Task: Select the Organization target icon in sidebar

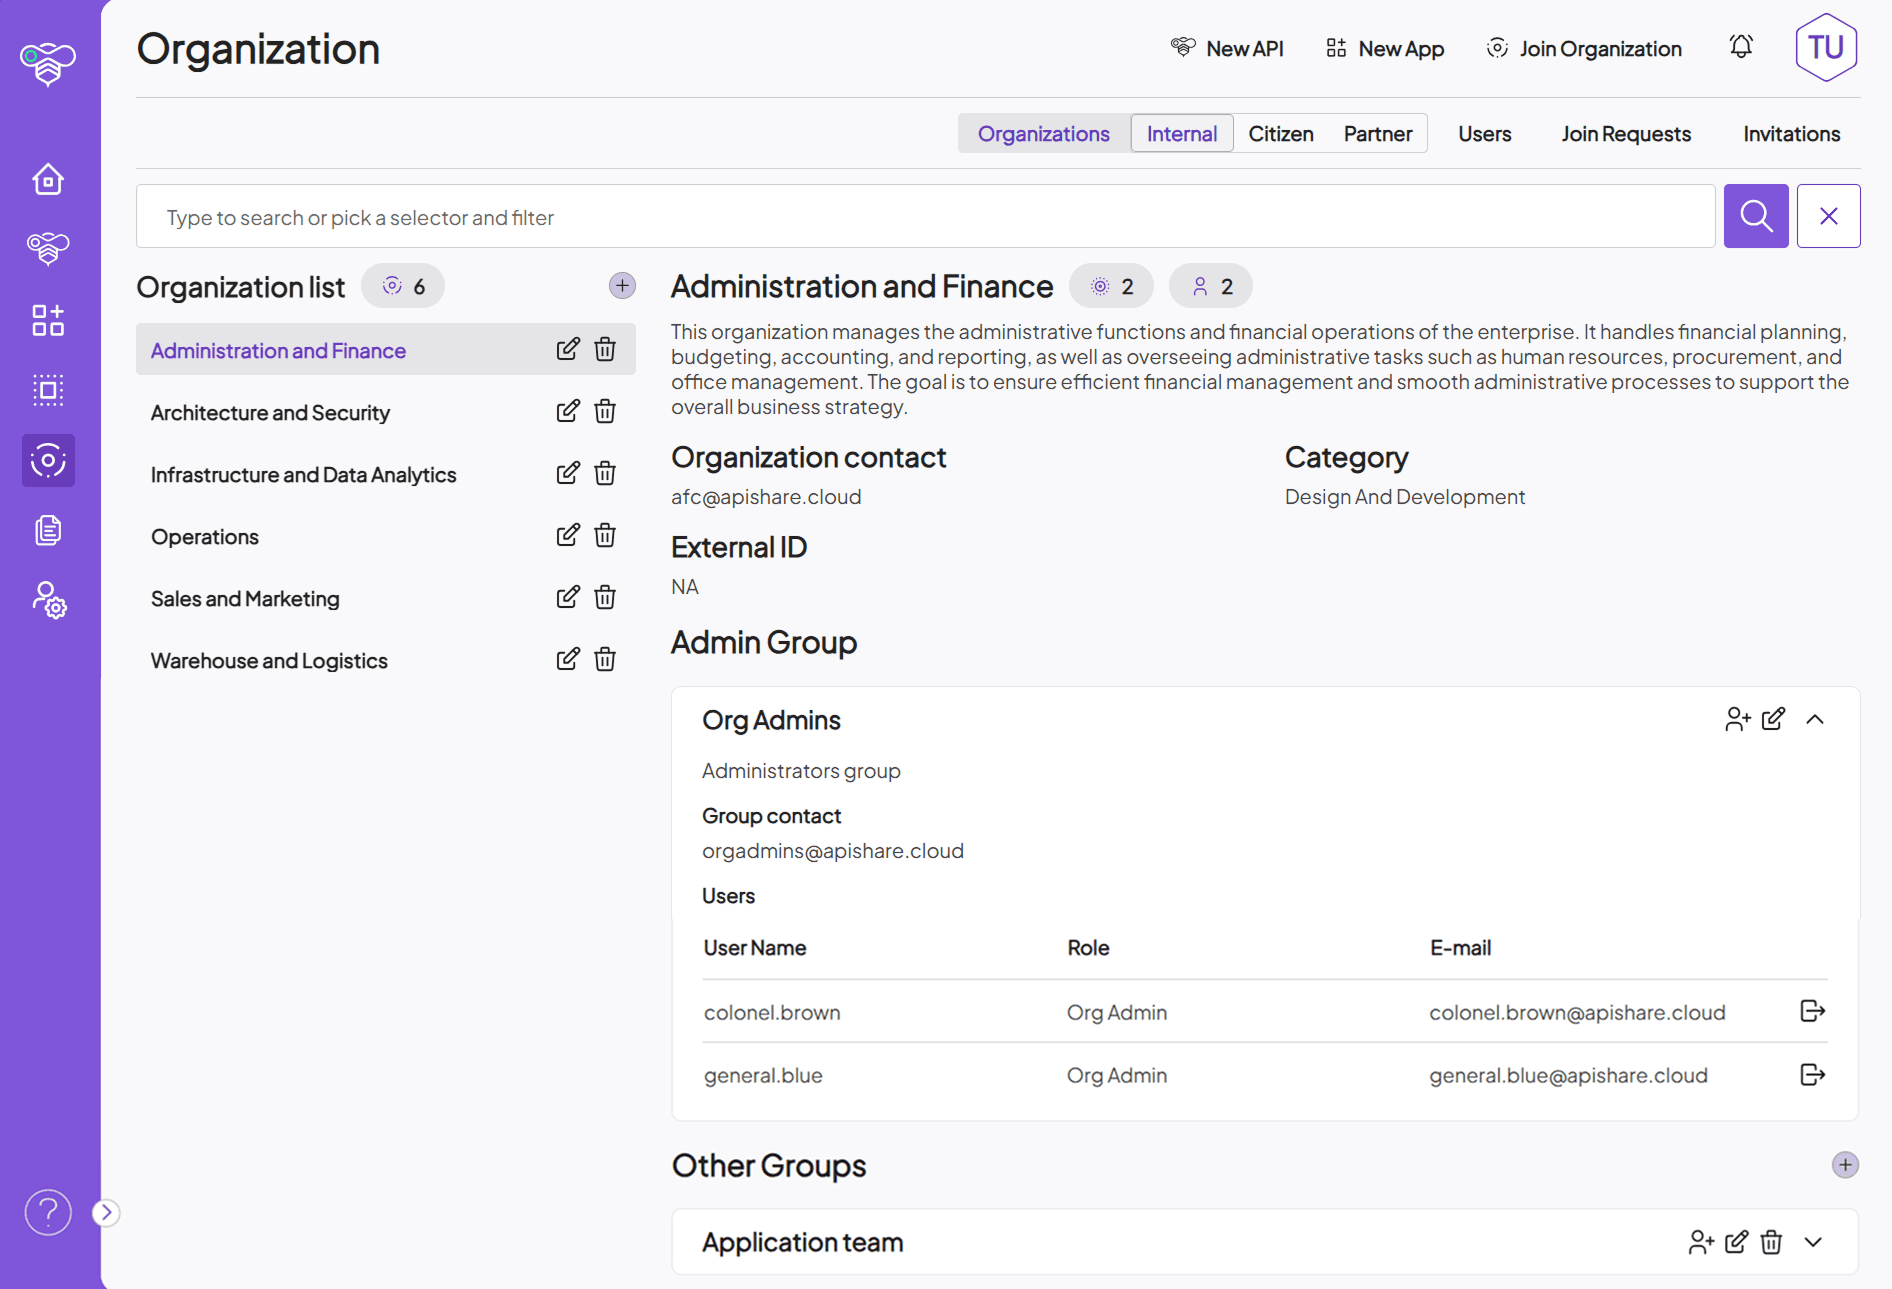Action: 47,460
